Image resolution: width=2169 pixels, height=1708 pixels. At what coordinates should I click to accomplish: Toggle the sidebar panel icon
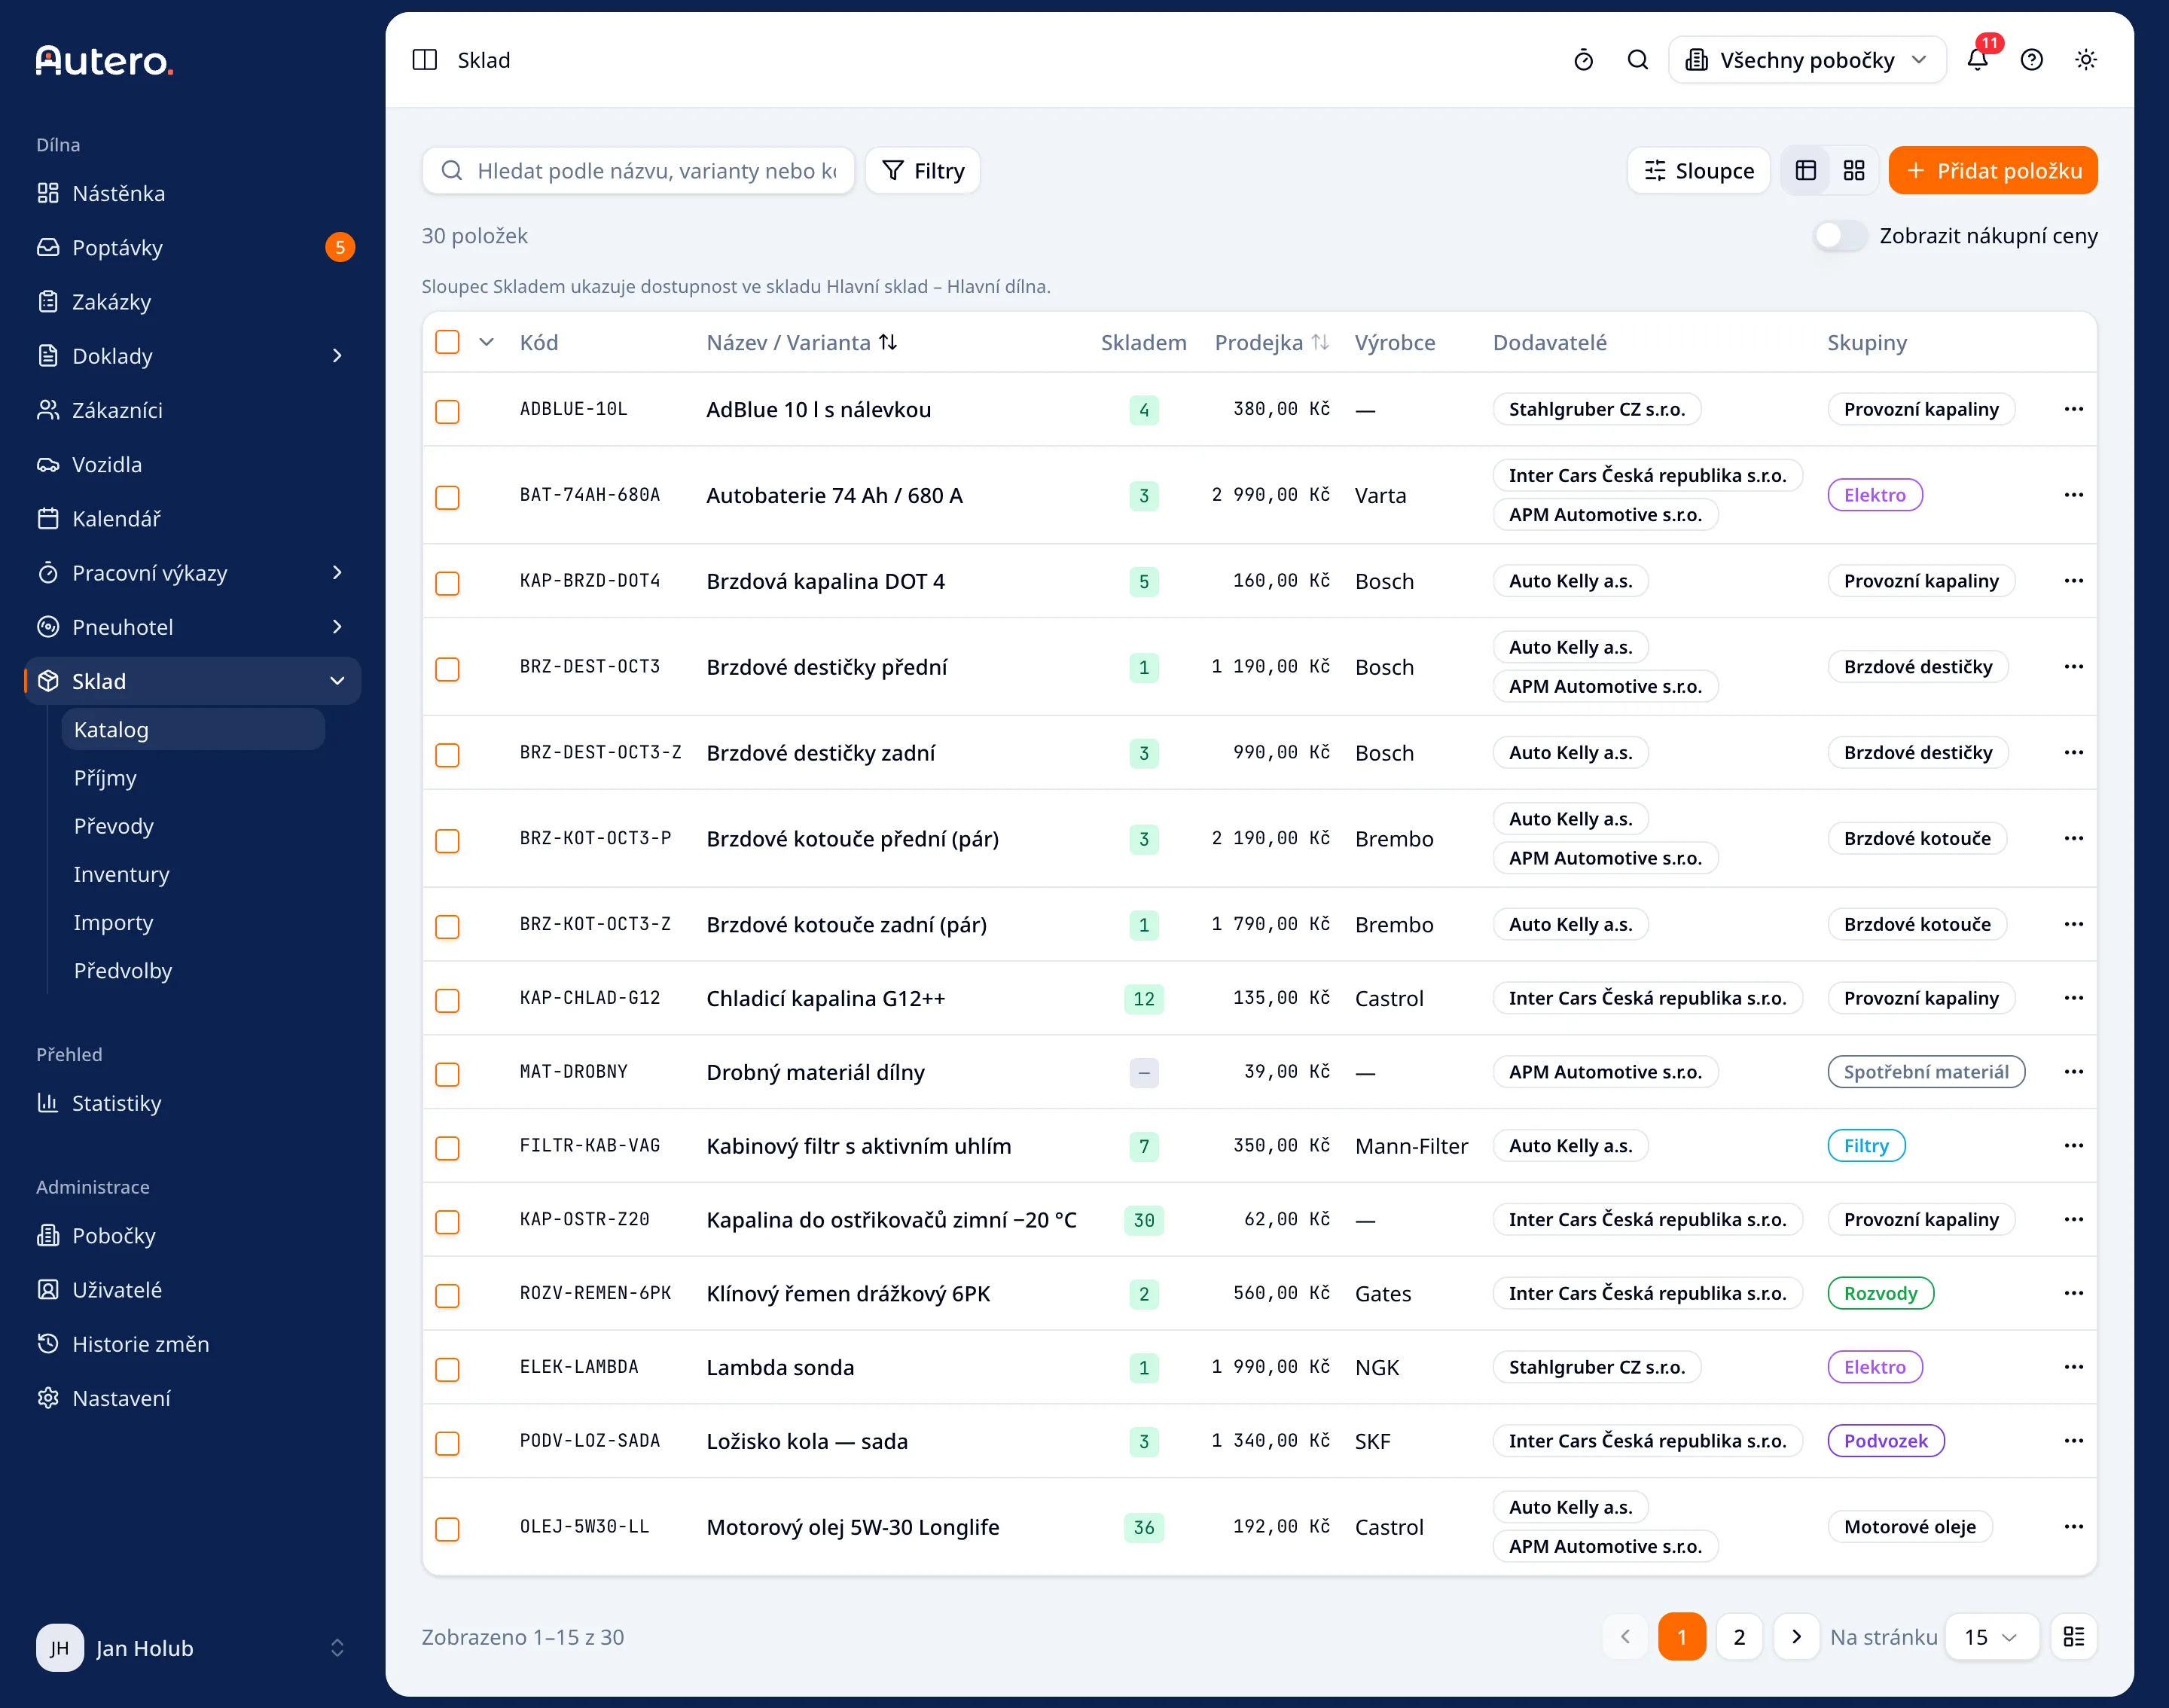(424, 60)
